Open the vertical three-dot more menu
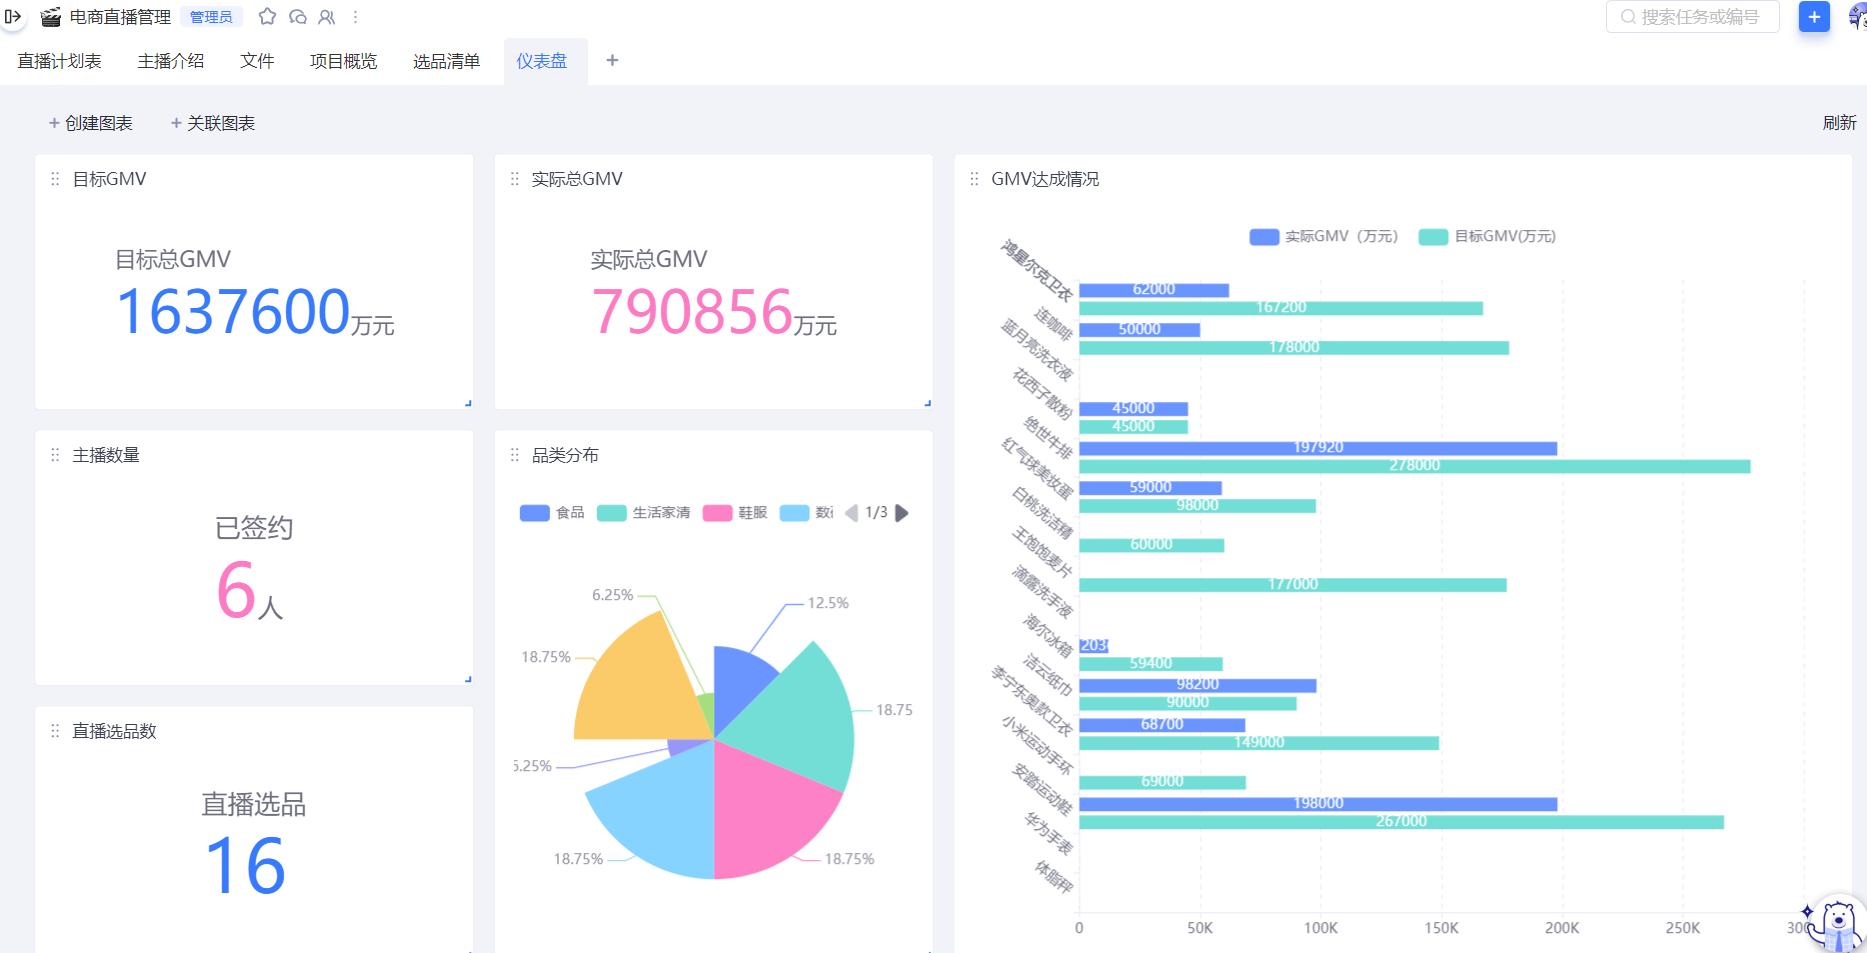Screen dimensions: 1867x953 [x=355, y=17]
